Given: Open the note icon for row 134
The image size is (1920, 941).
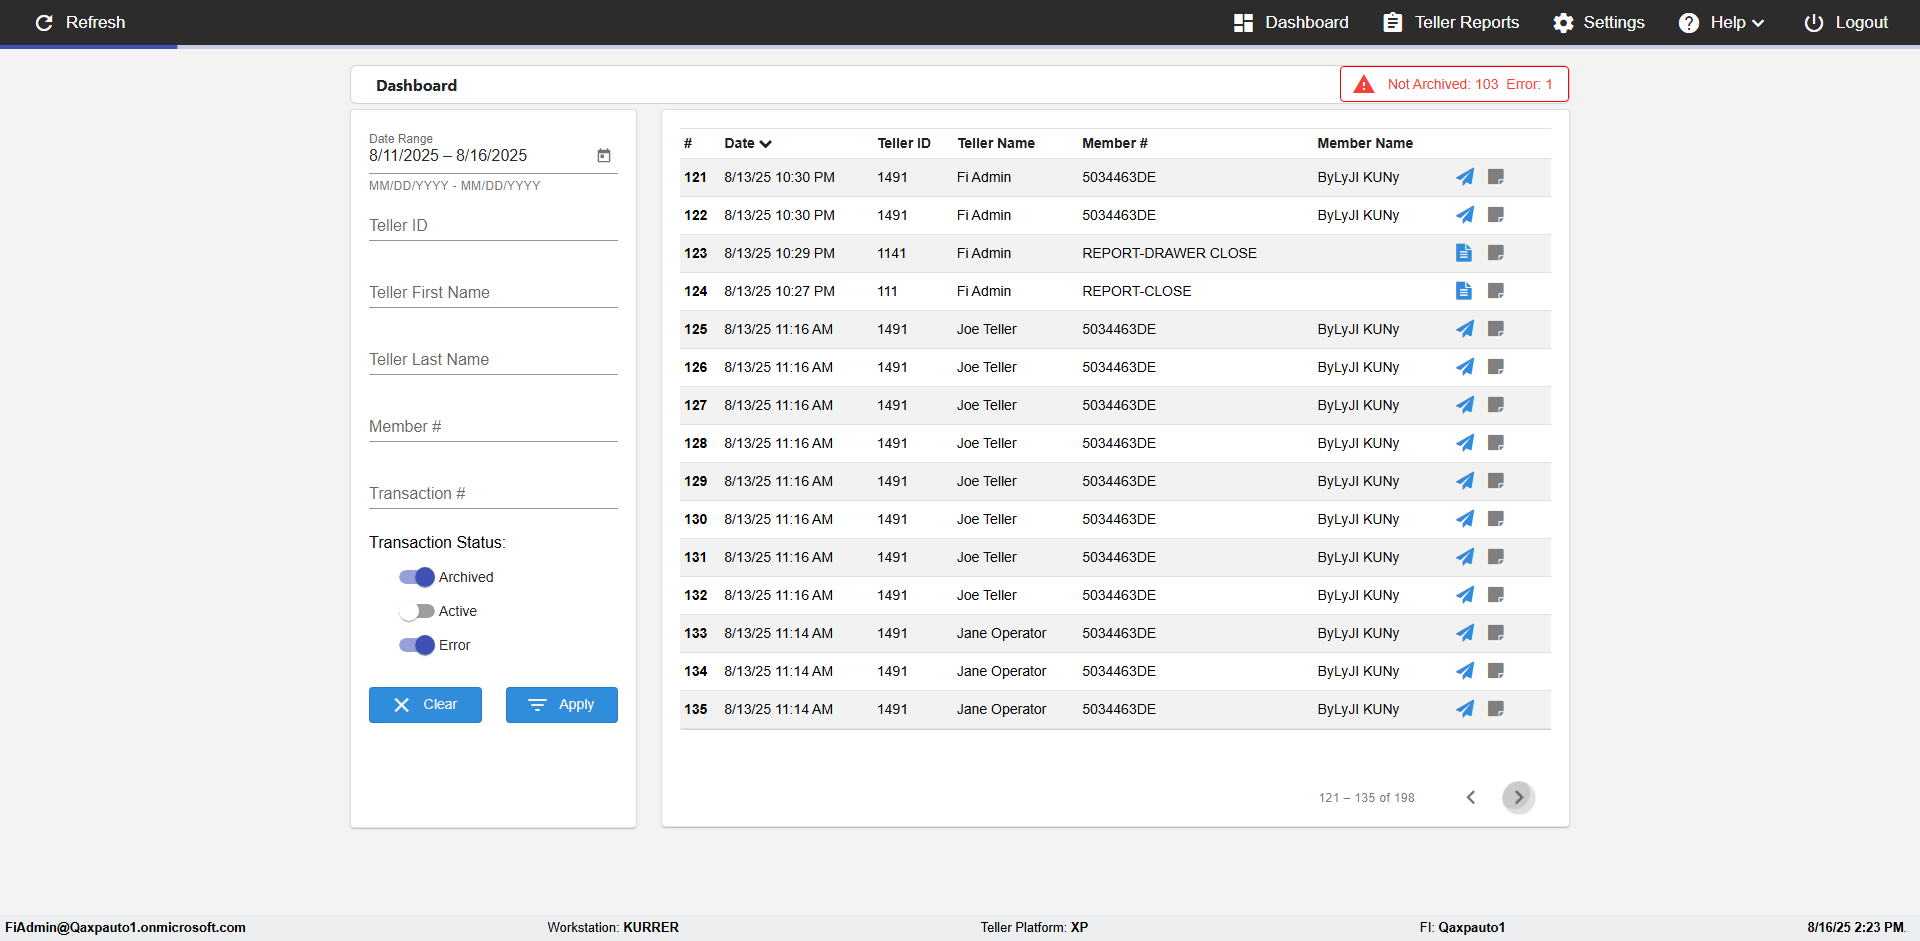Looking at the screenshot, I should [1496, 671].
